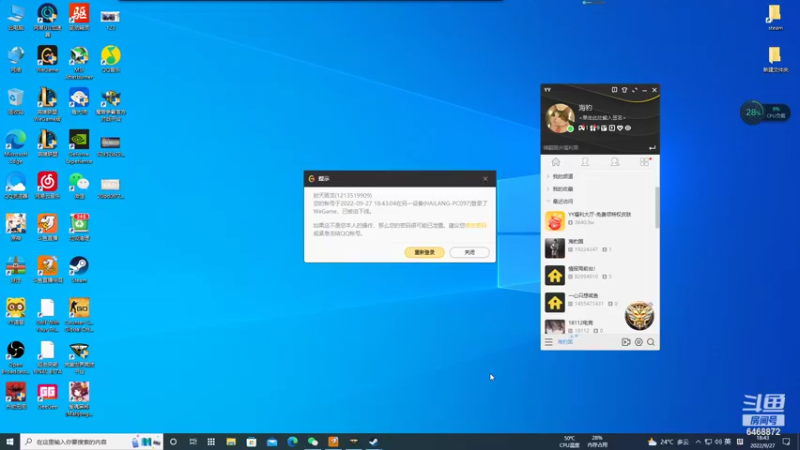
Task: Click the YY video camera icon at bottom
Action: click(626, 342)
